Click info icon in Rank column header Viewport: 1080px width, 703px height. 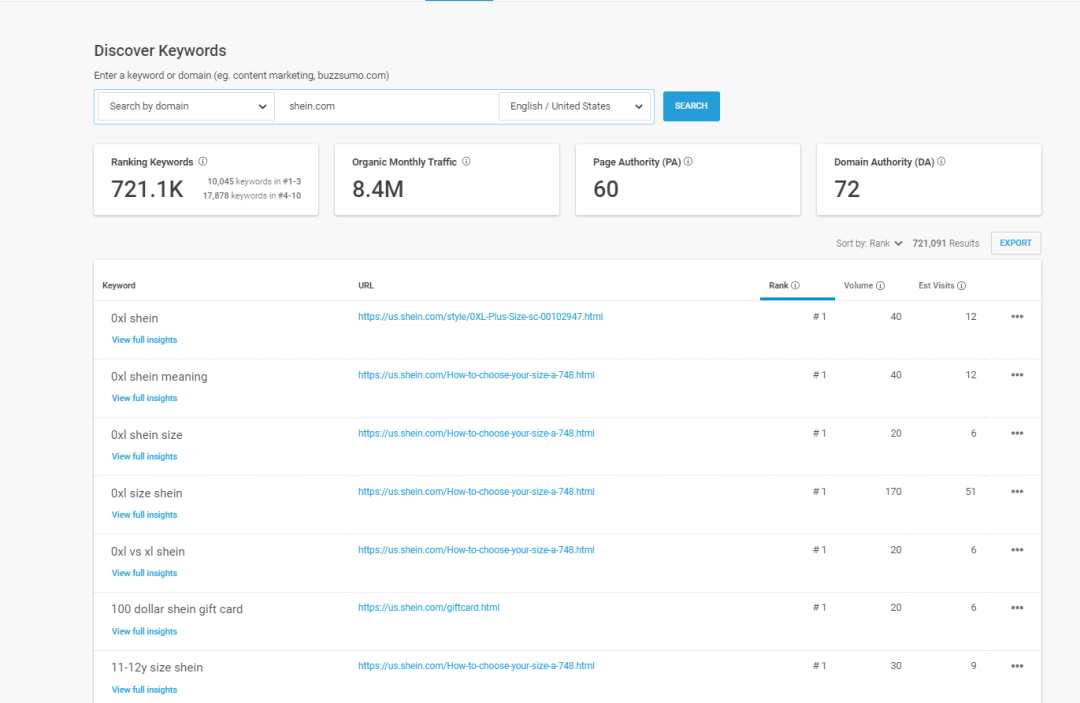coord(796,286)
